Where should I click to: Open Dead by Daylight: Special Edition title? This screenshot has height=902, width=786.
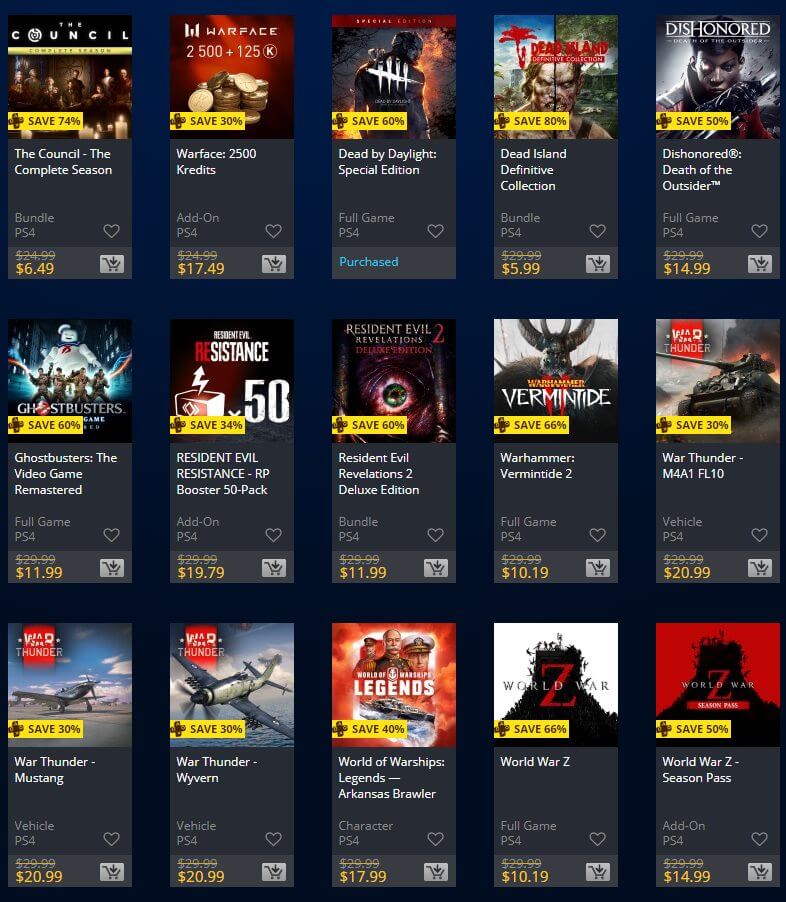[387, 162]
